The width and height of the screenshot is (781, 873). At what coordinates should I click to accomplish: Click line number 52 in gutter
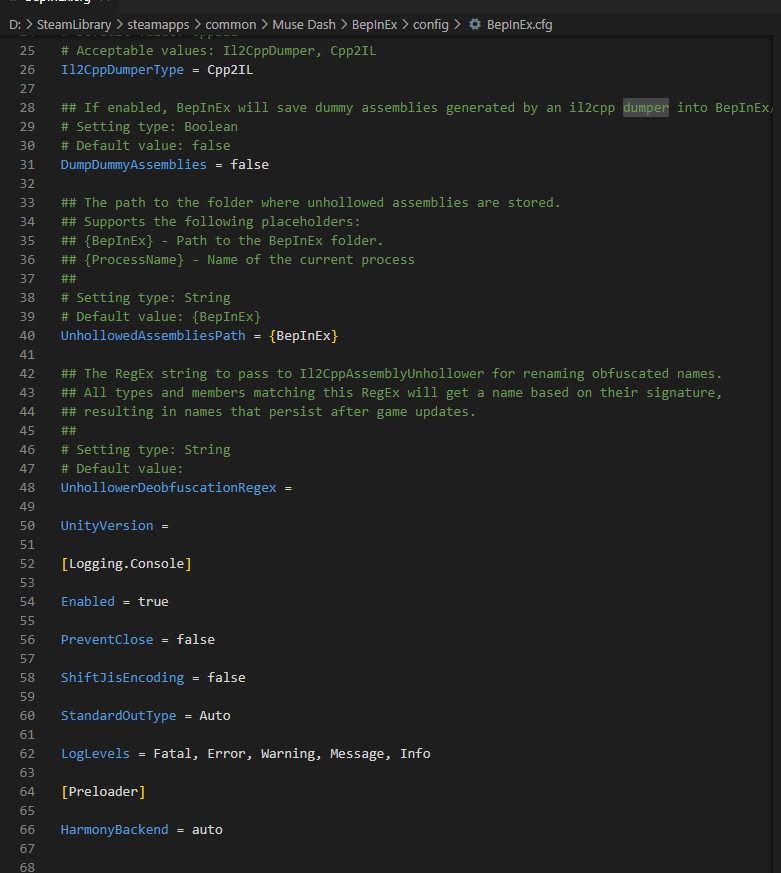27,563
